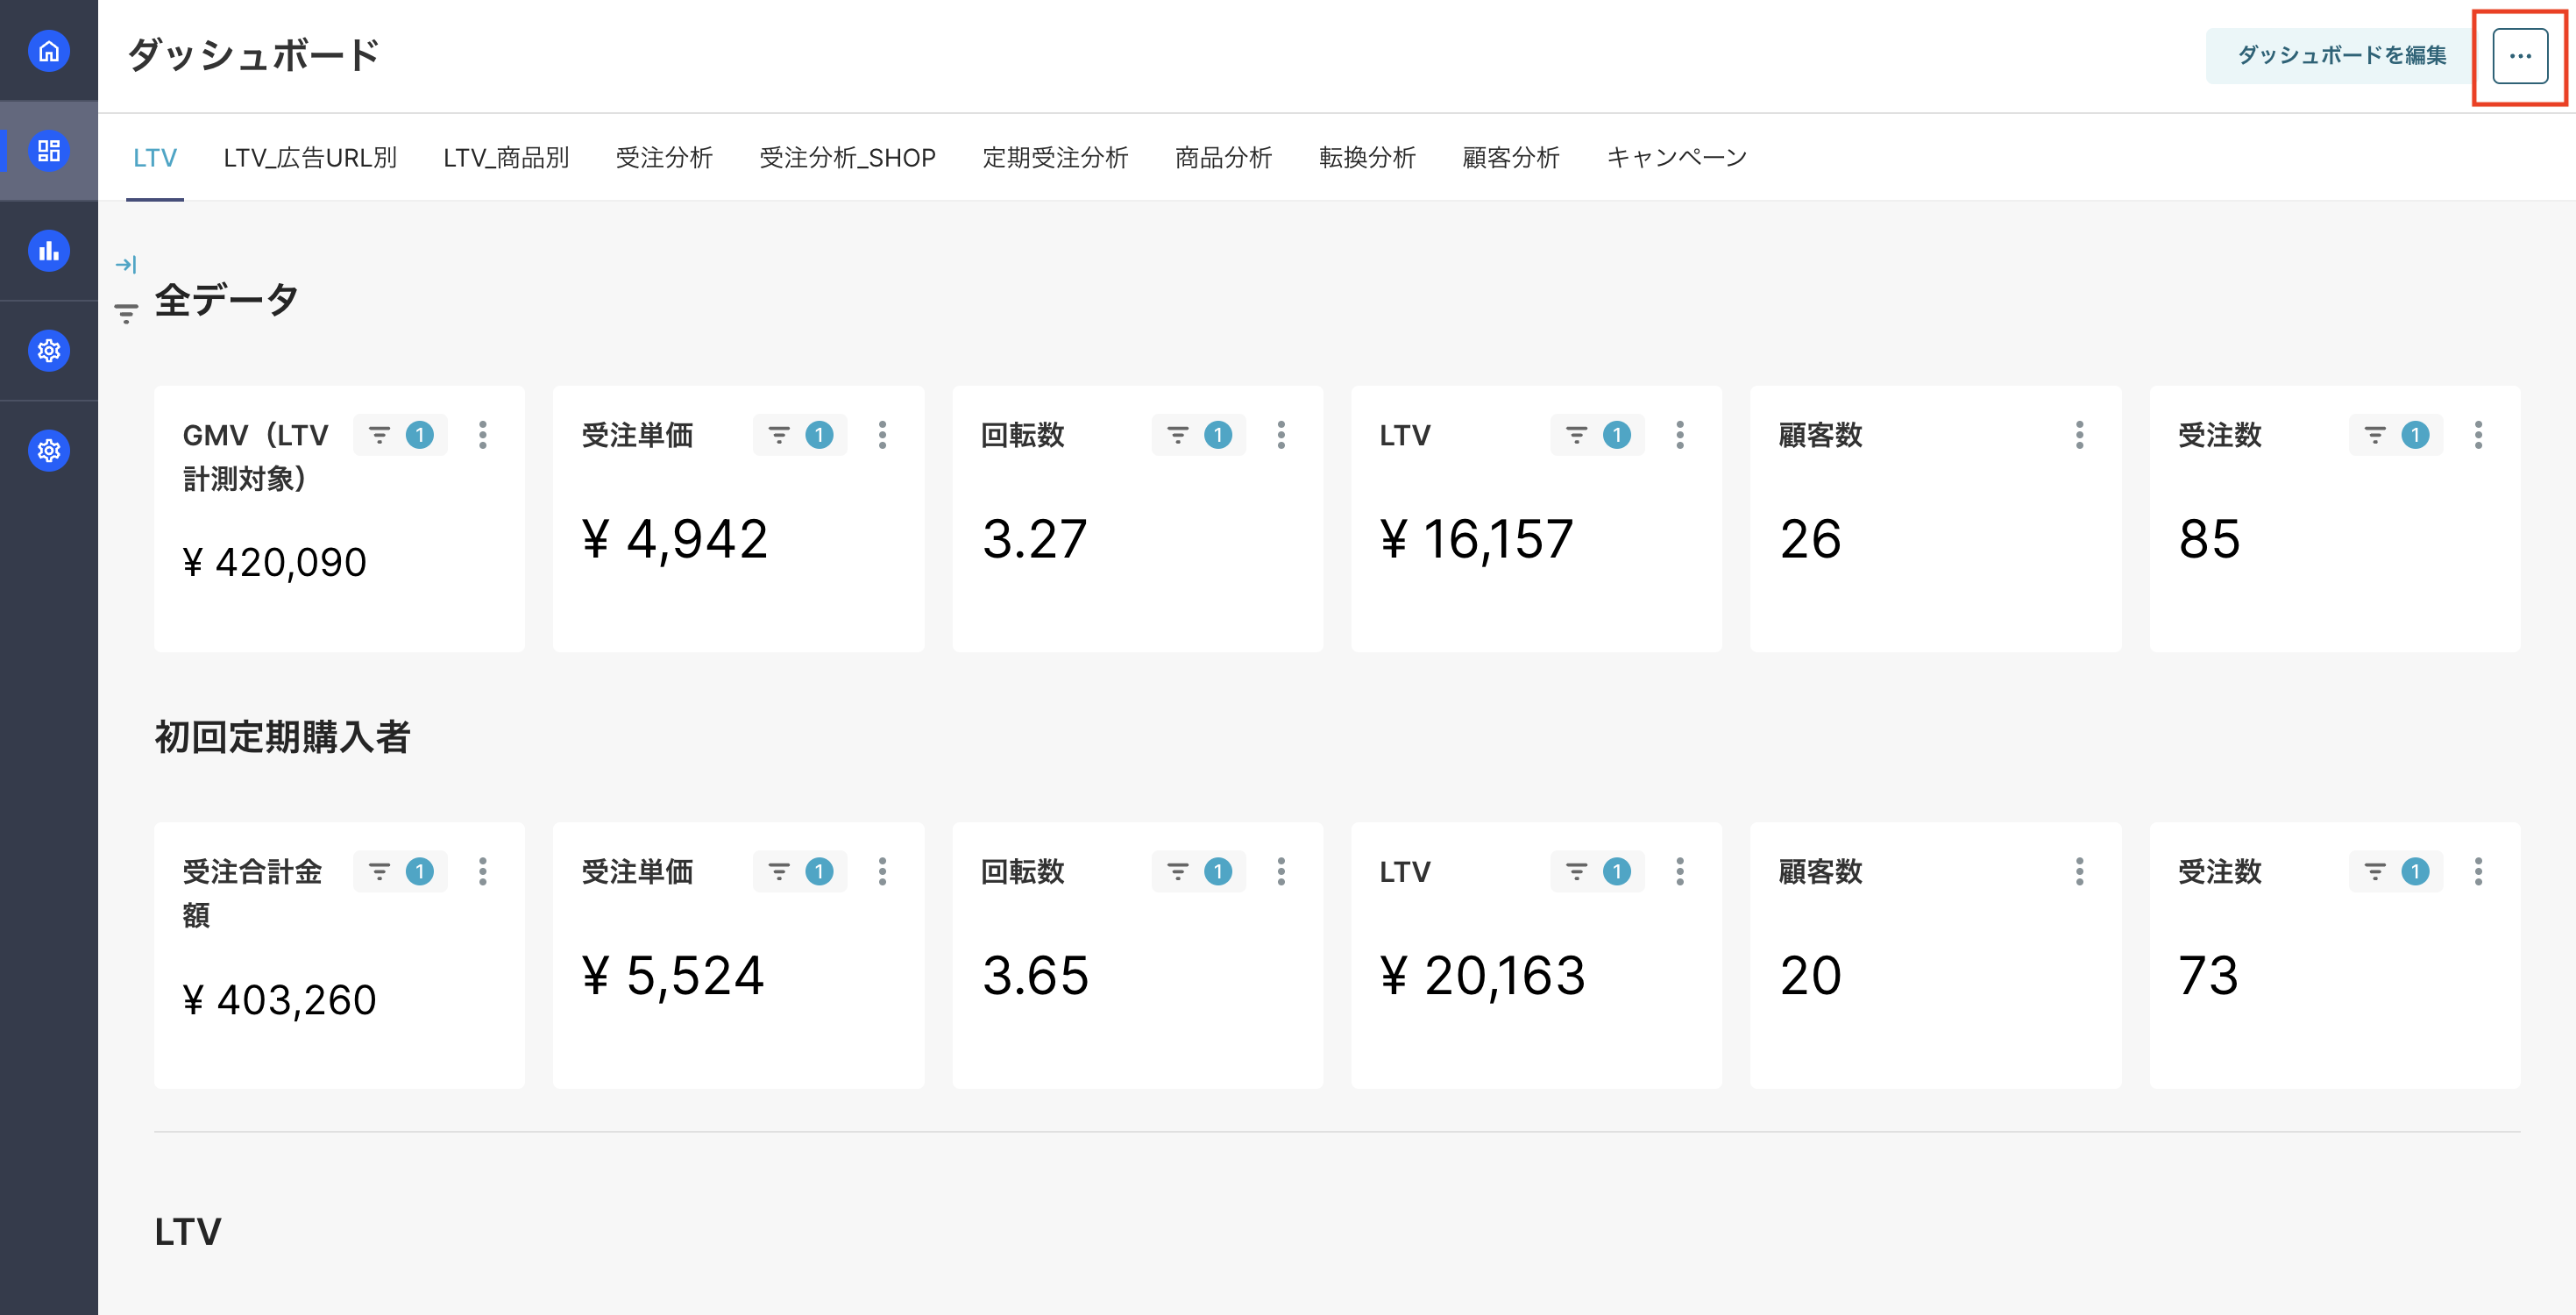Click the 3.27 rotation value

click(x=1034, y=540)
